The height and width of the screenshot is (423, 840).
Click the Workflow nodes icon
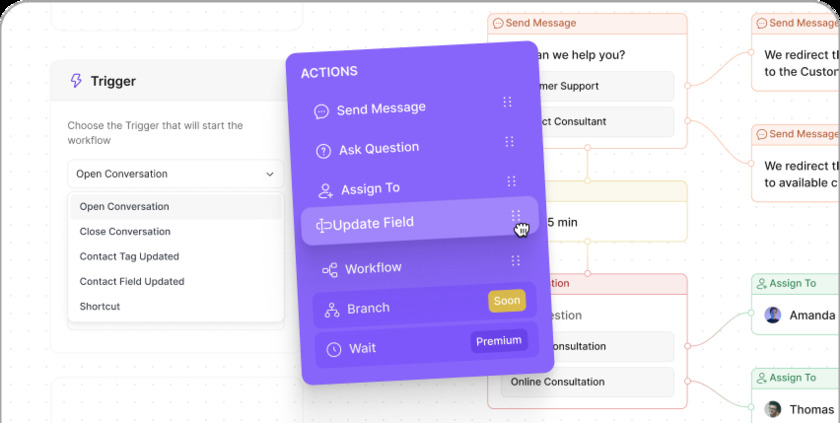click(x=329, y=270)
